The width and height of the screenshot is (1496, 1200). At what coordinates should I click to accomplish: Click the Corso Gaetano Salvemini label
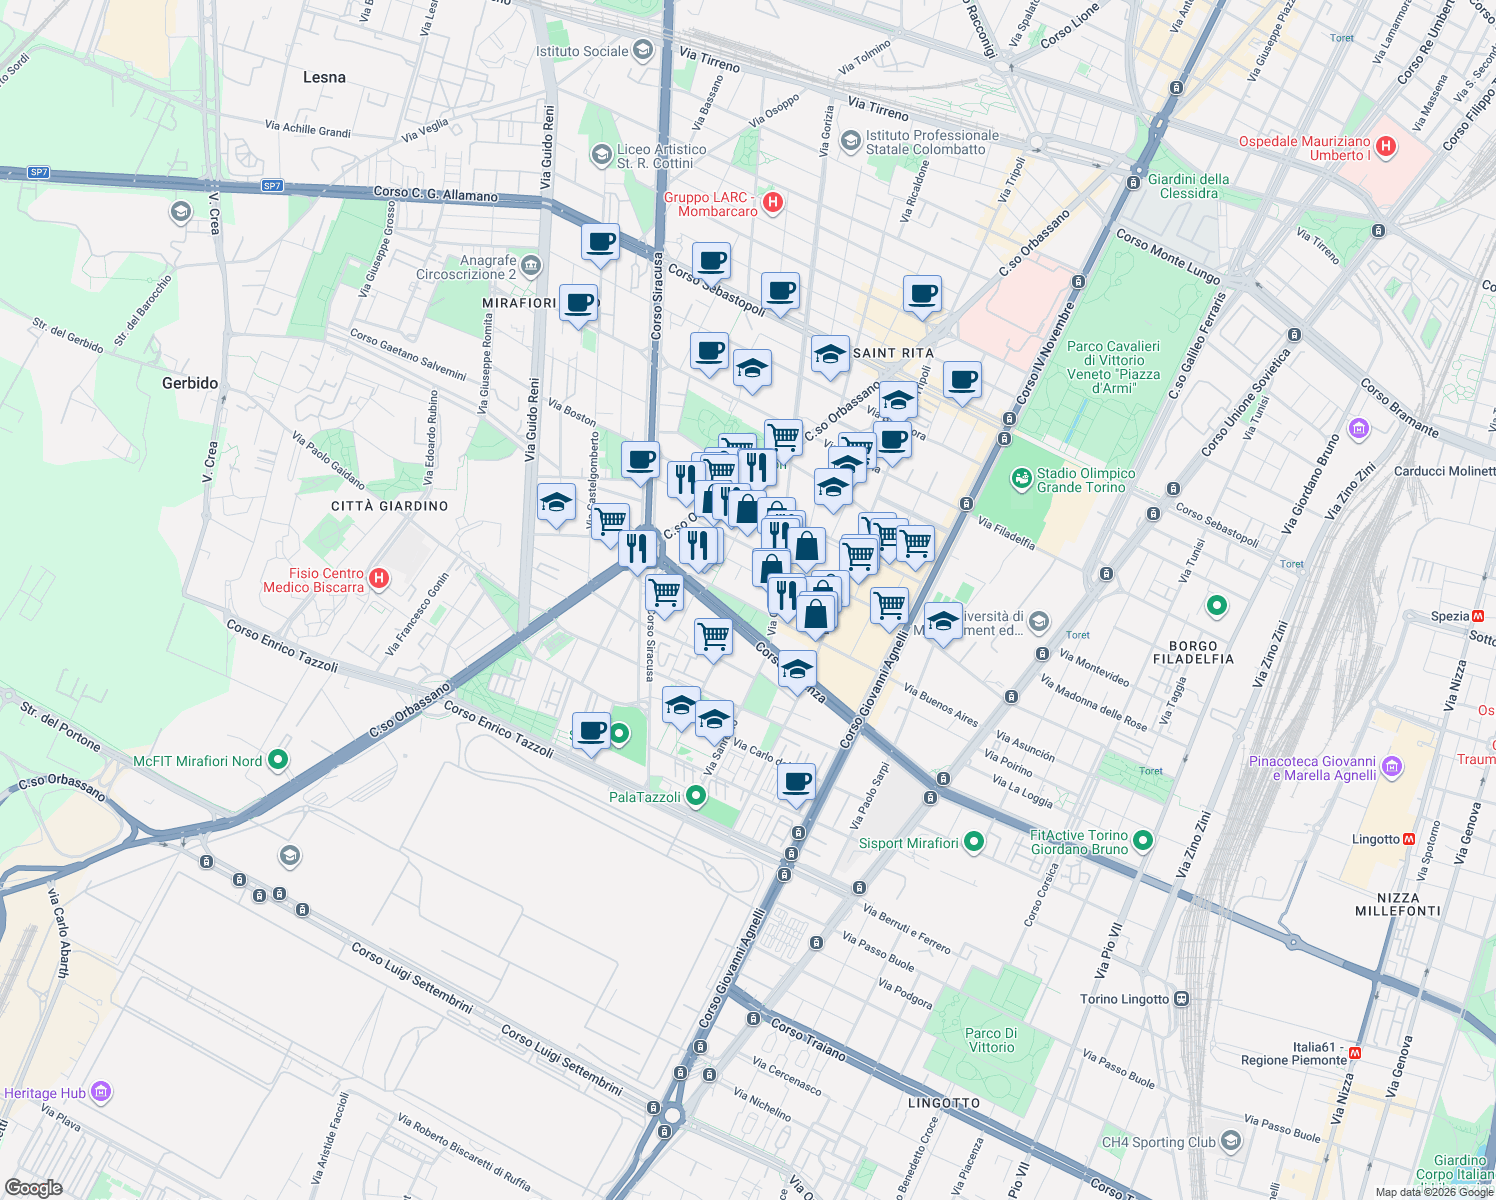click(408, 354)
